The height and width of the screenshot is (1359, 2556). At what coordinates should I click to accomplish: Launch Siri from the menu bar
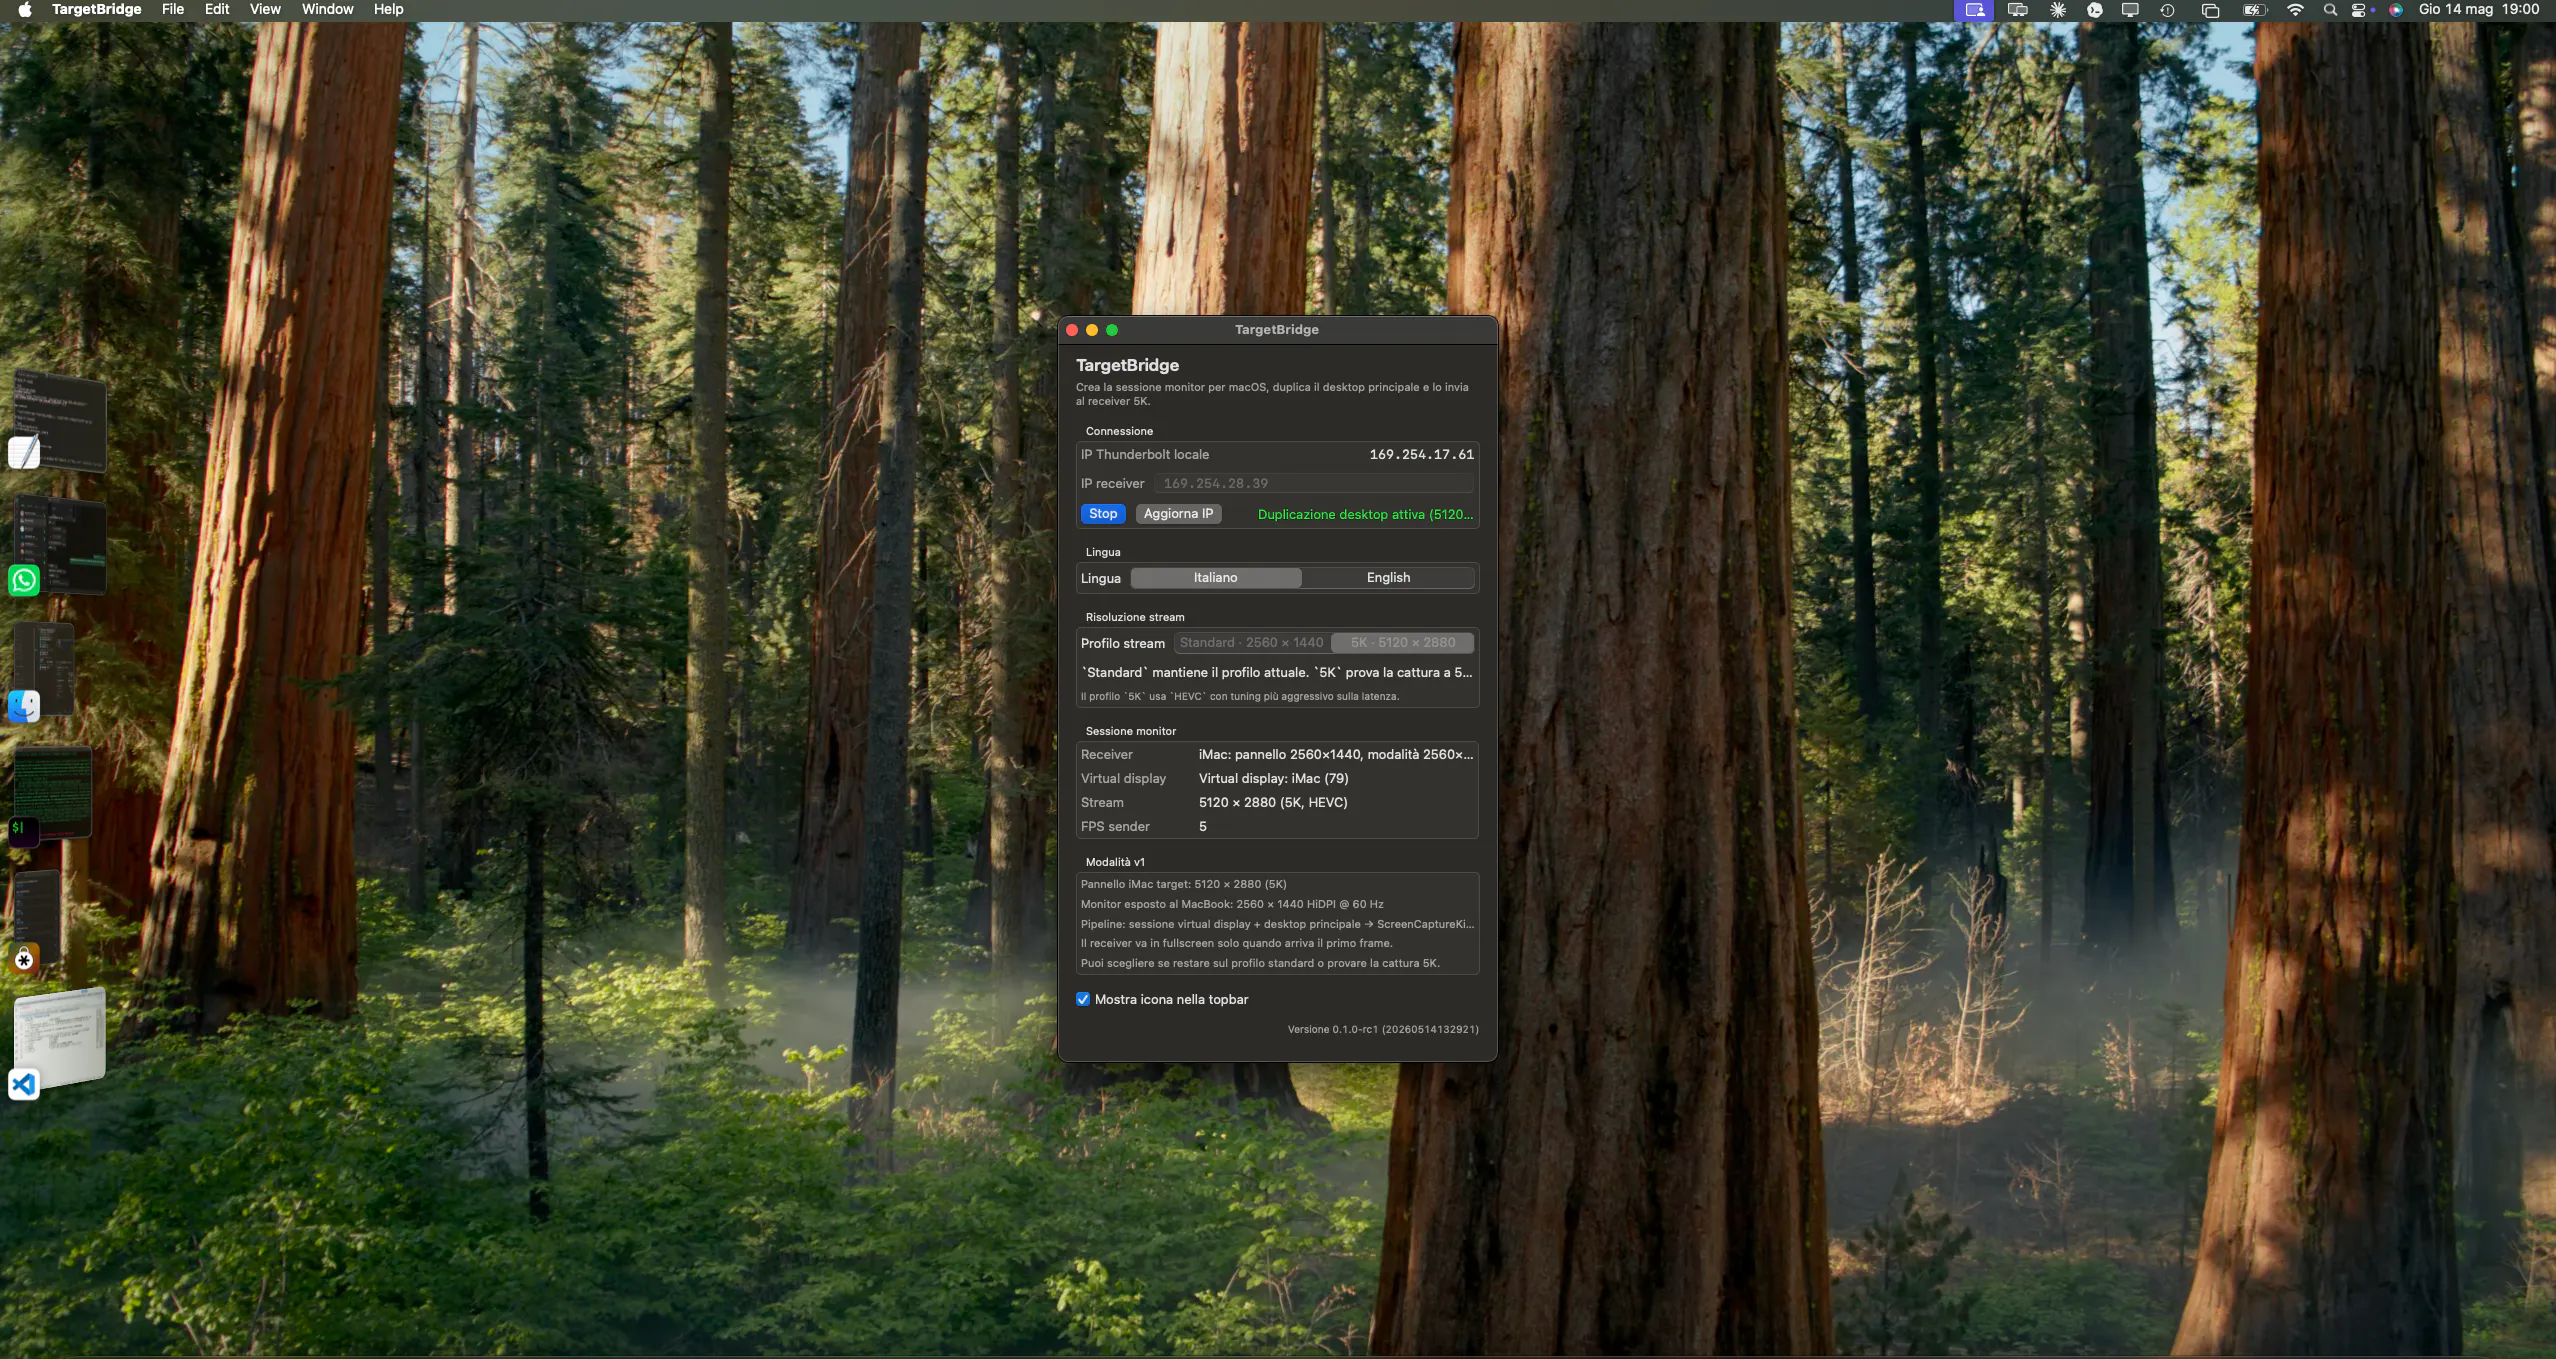click(2395, 10)
